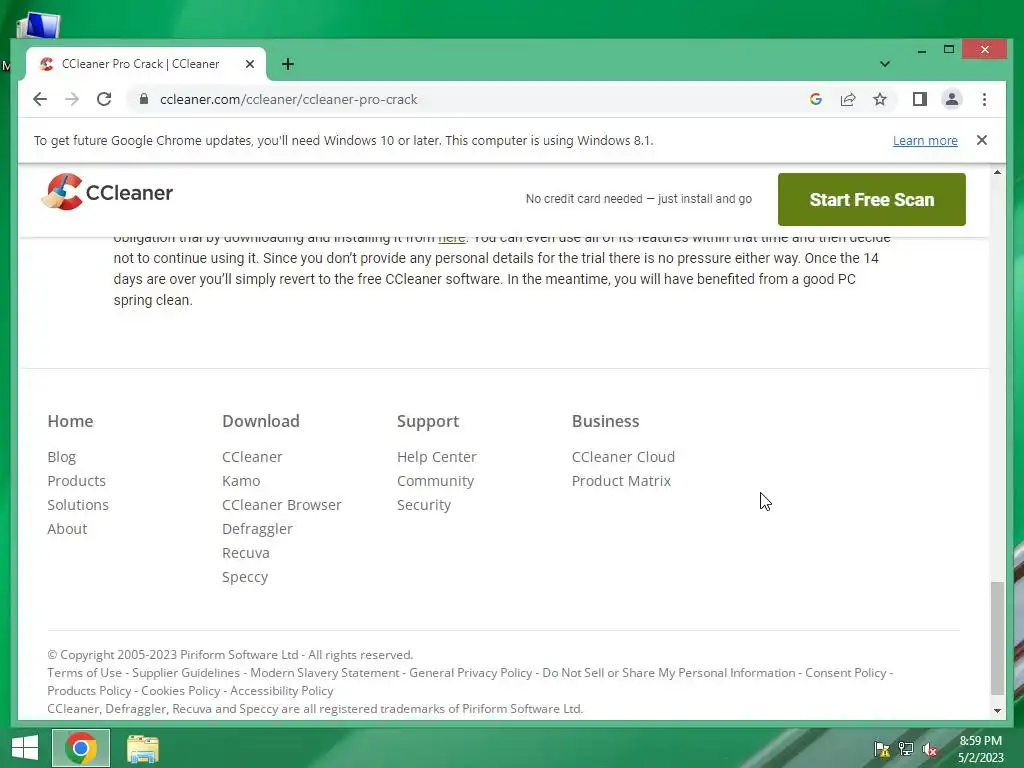
Task: Open the Download footer heading
Action: pyautogui.click(x=261, y=421)
